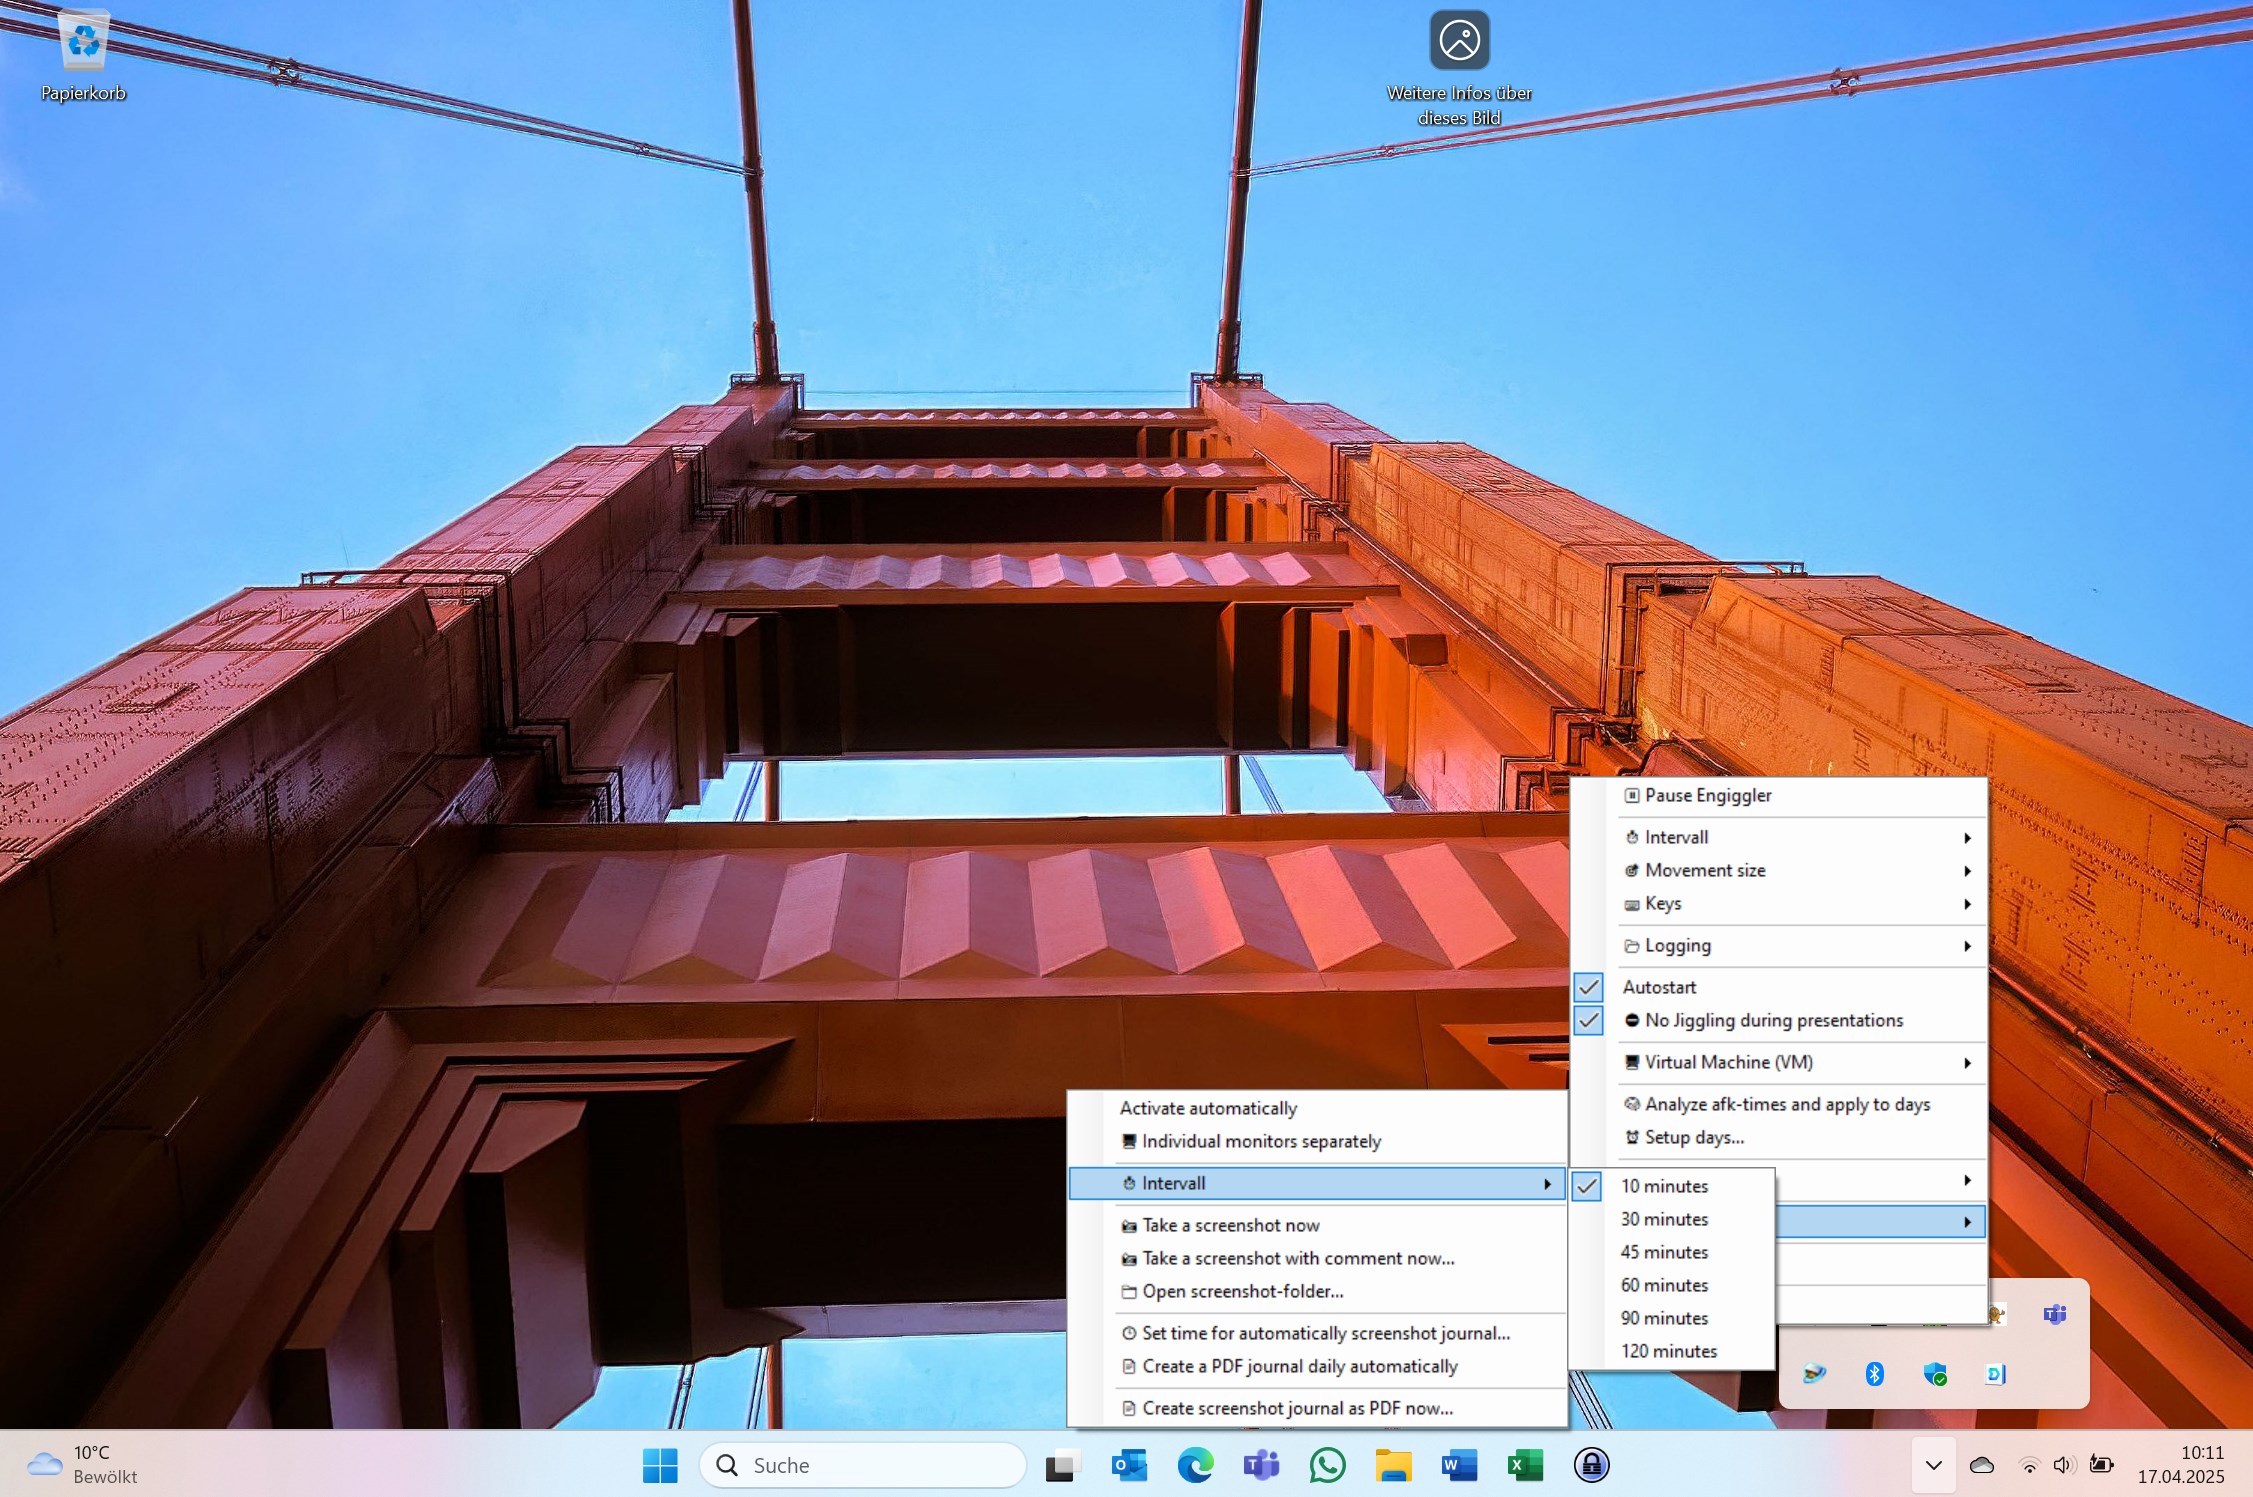Launch Word from the taskbar
This screenshot has height=1497, width=2253.
coord(1459,1465)
